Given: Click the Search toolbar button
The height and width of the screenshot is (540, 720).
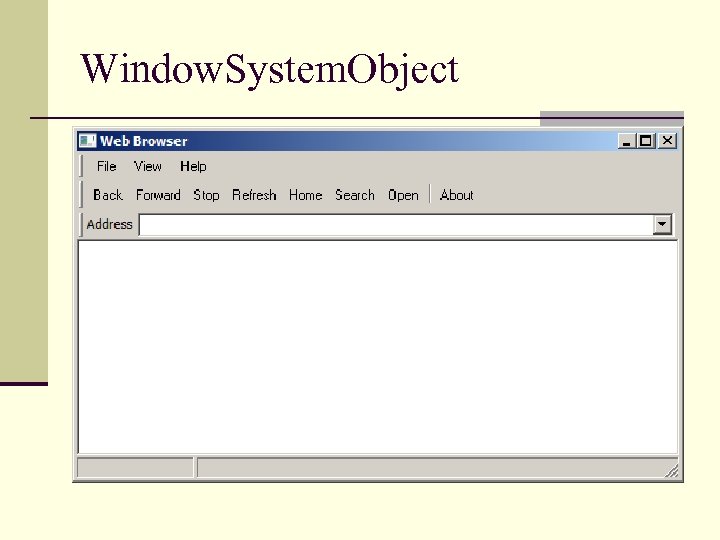Looking at the screenshot, I should point(354,195).
